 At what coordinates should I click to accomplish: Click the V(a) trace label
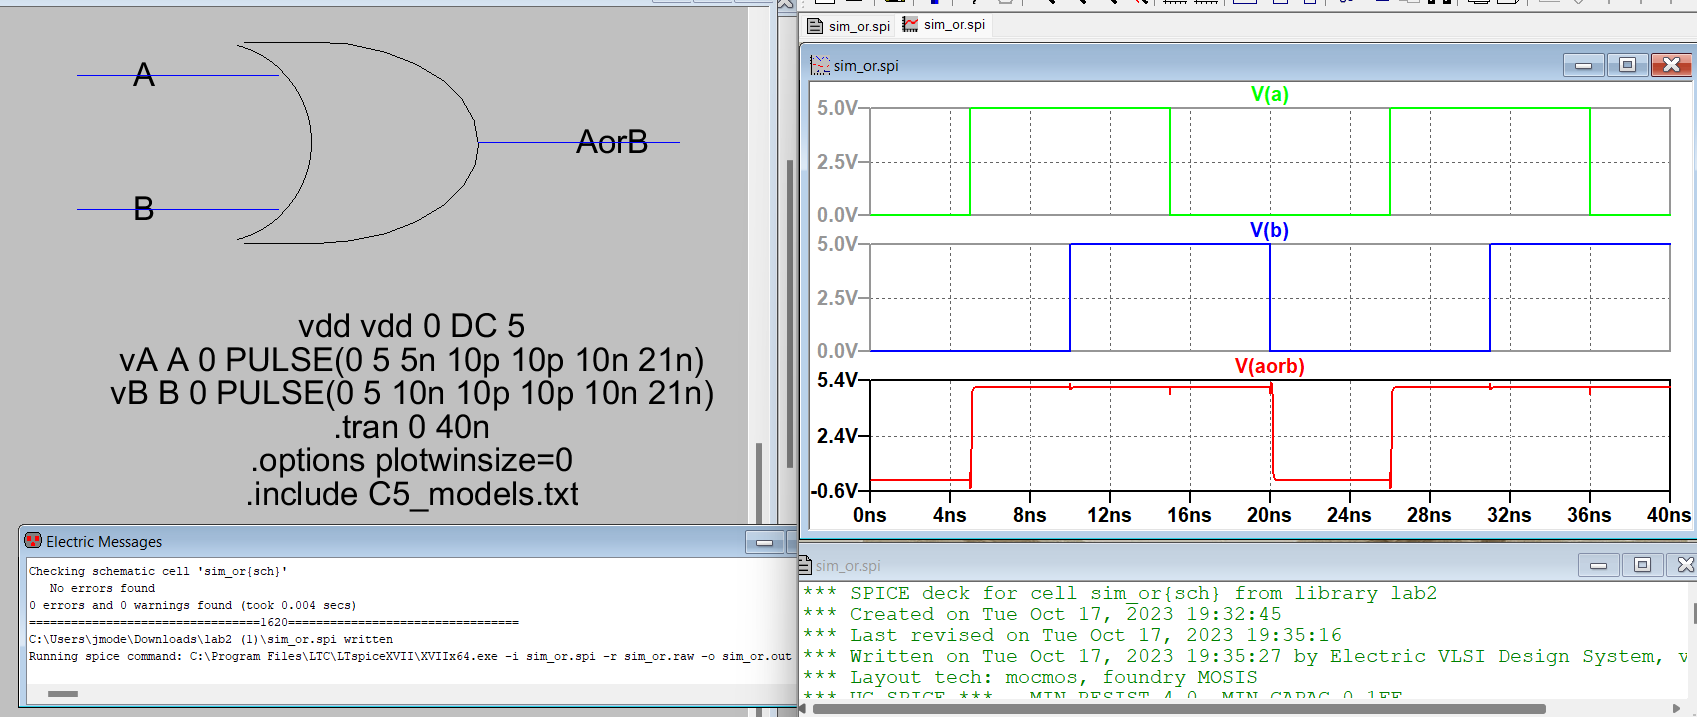[1269, 94]
